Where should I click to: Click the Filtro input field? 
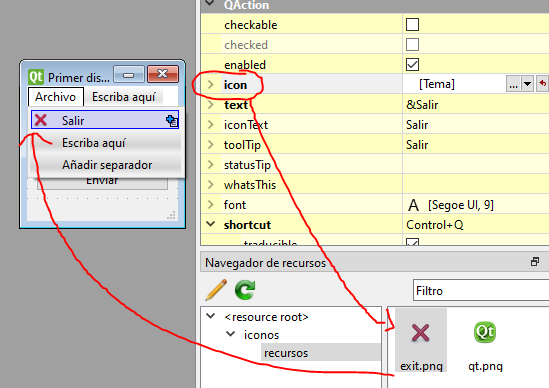pyautogui.click(x=481, y=290)
